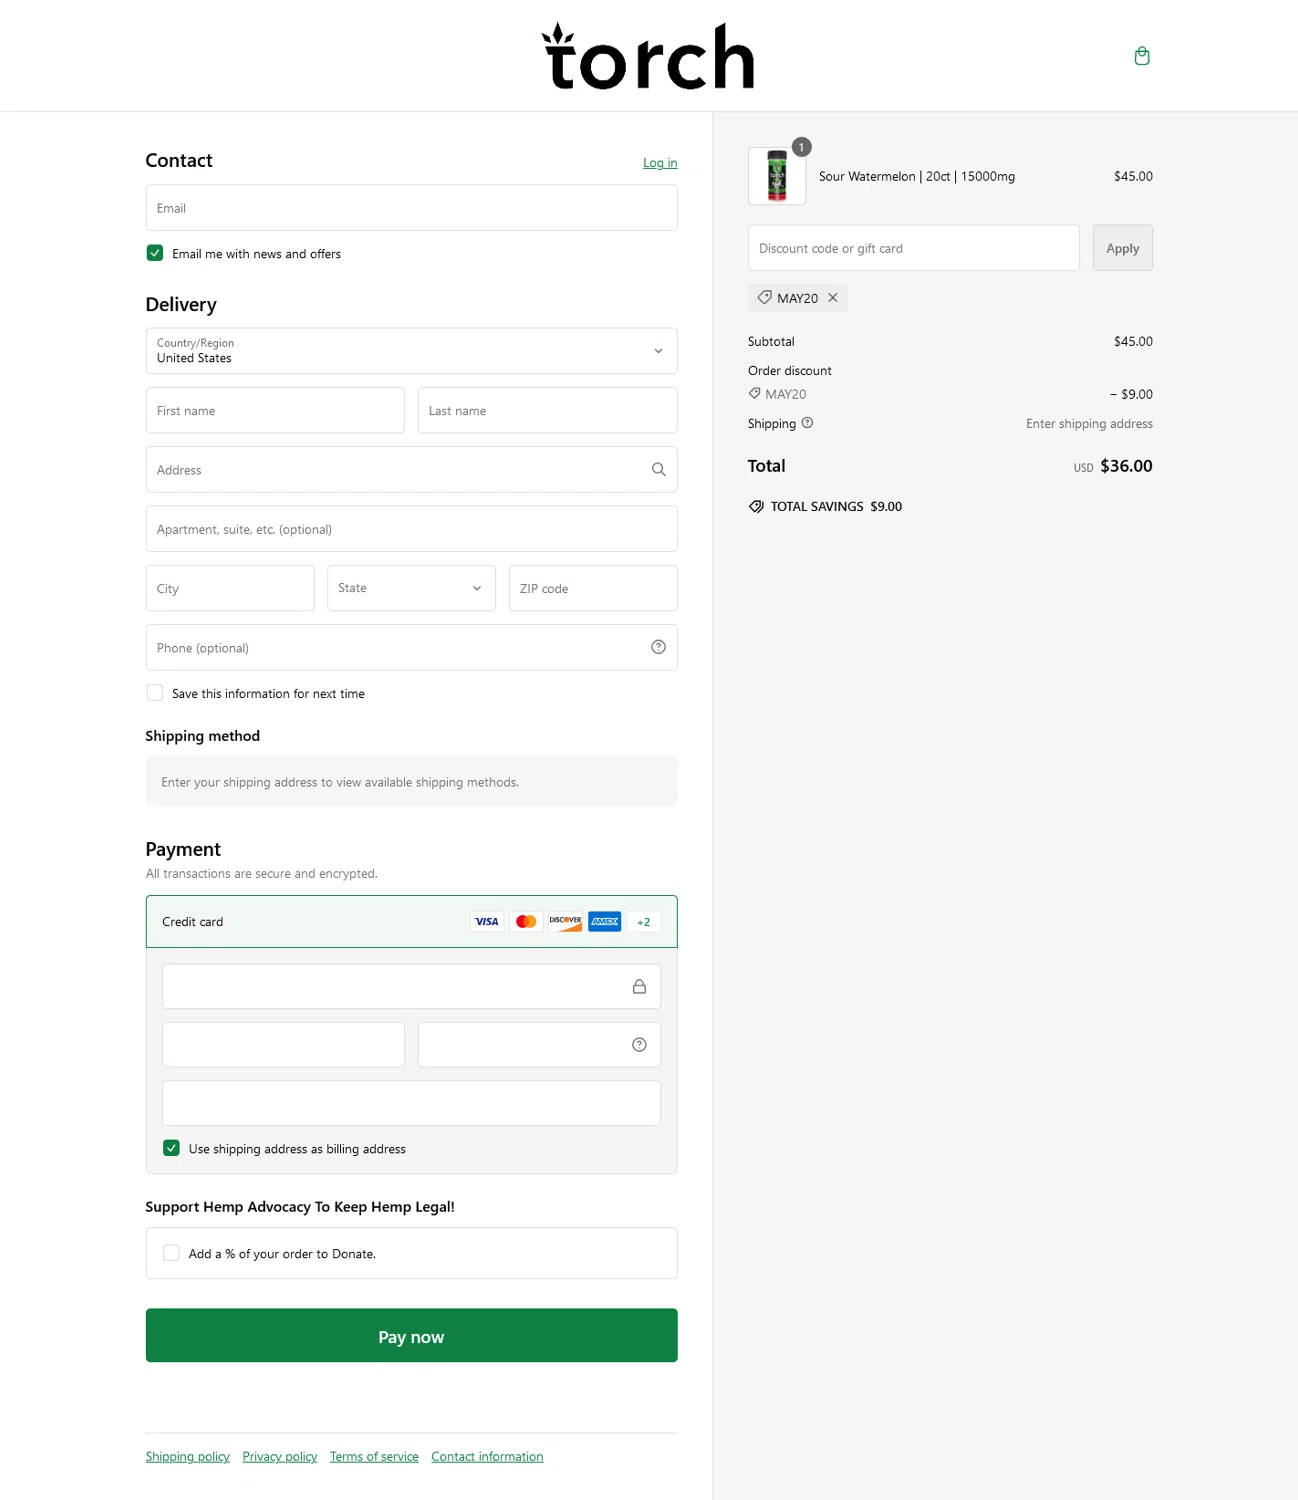Click the torch logo
The image size is (1298, 1500).
(x=649, y=56)
